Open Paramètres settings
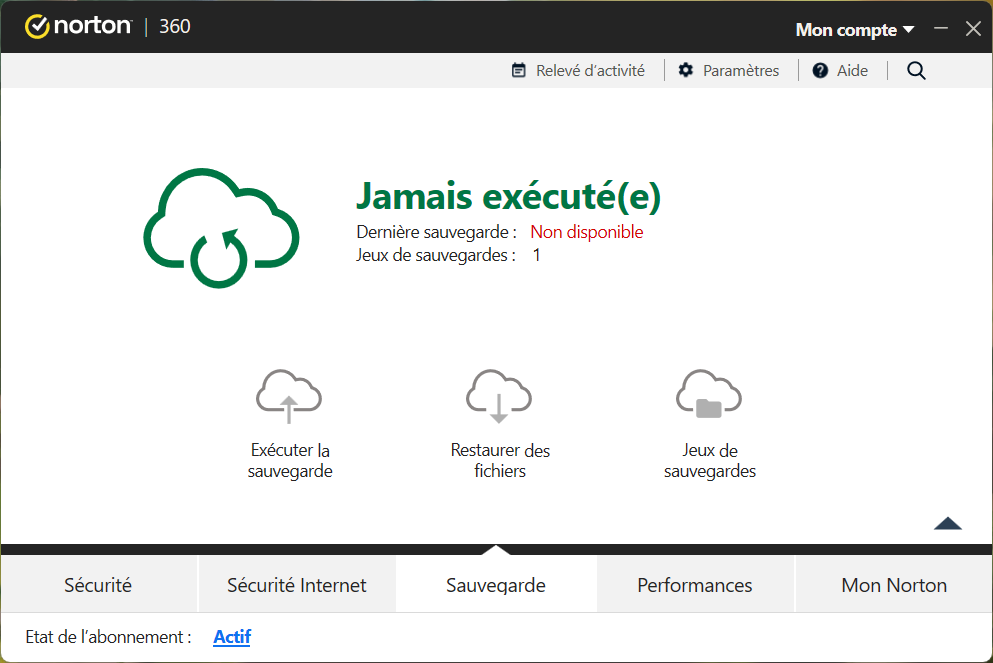 coord(741,70)
